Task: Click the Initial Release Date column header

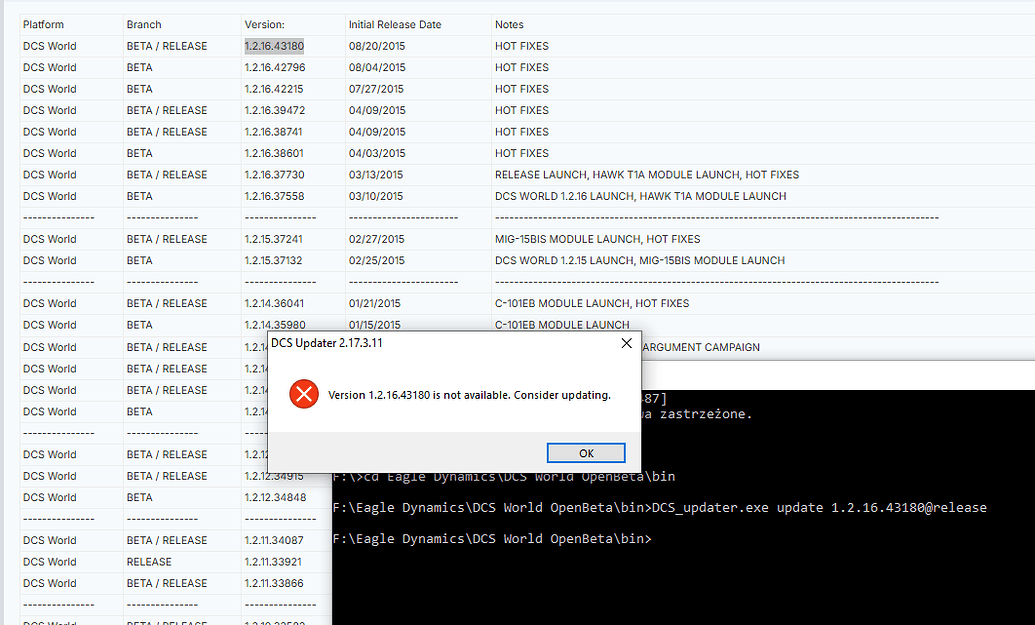Action: click(395, 24)
